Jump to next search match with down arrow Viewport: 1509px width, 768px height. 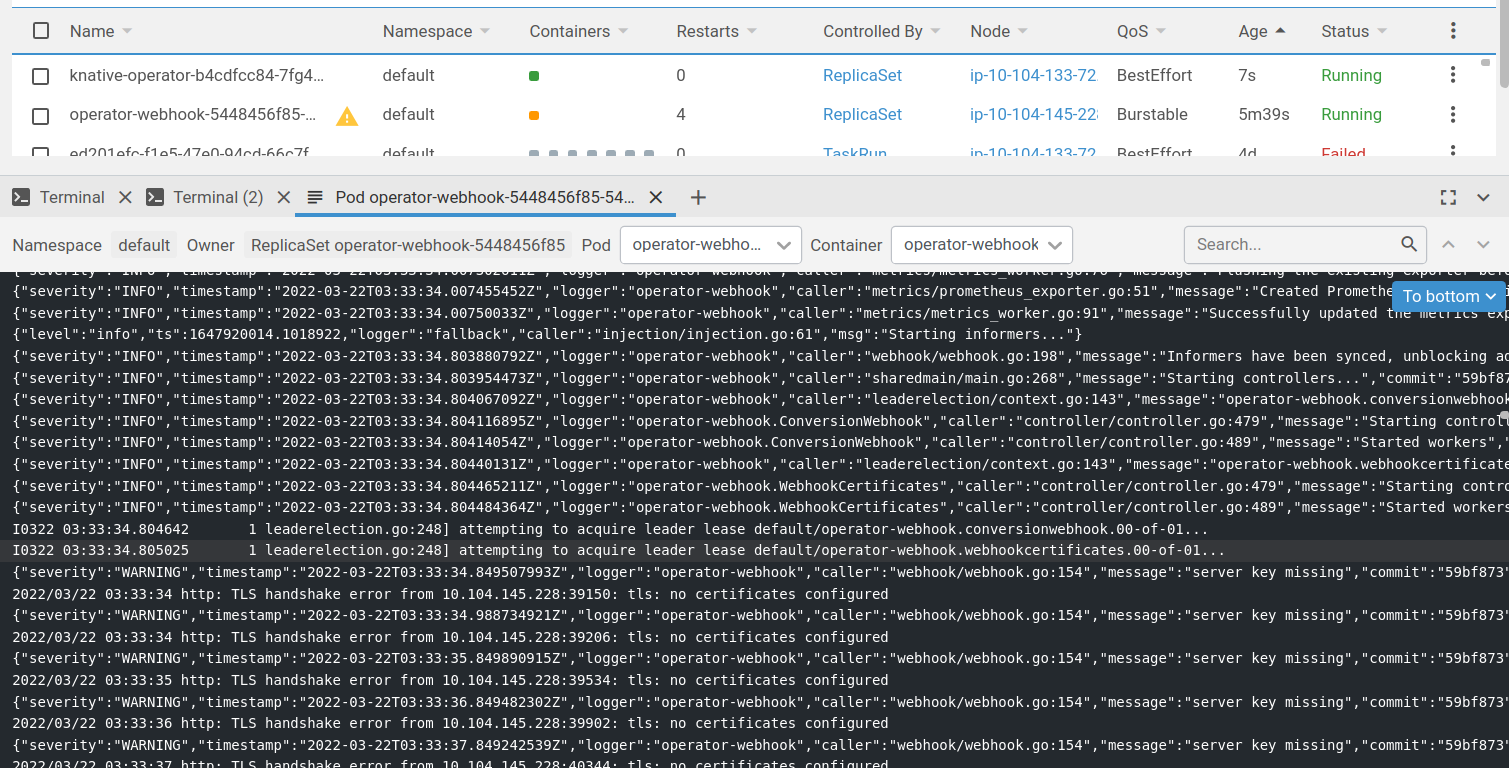1483,244
